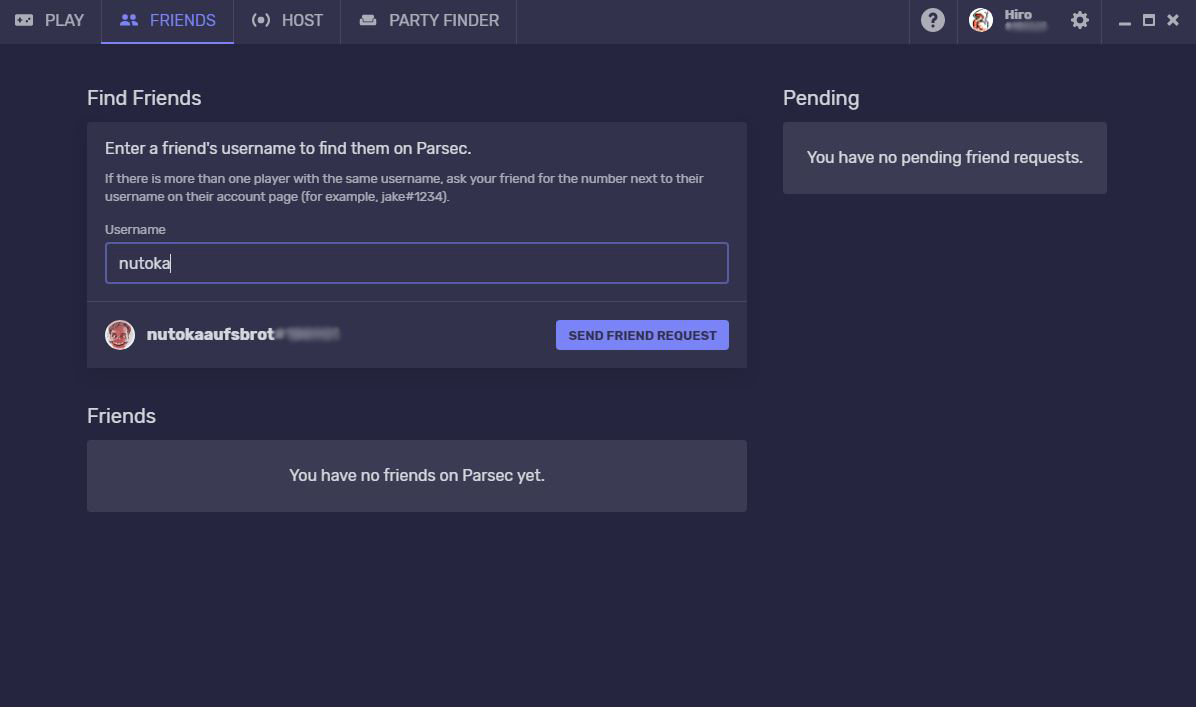Image resolution: width=1196 pixels, height=707 pixels.
Task: Click Hiro's profile avatar in top bar
Action: point(981,20)
